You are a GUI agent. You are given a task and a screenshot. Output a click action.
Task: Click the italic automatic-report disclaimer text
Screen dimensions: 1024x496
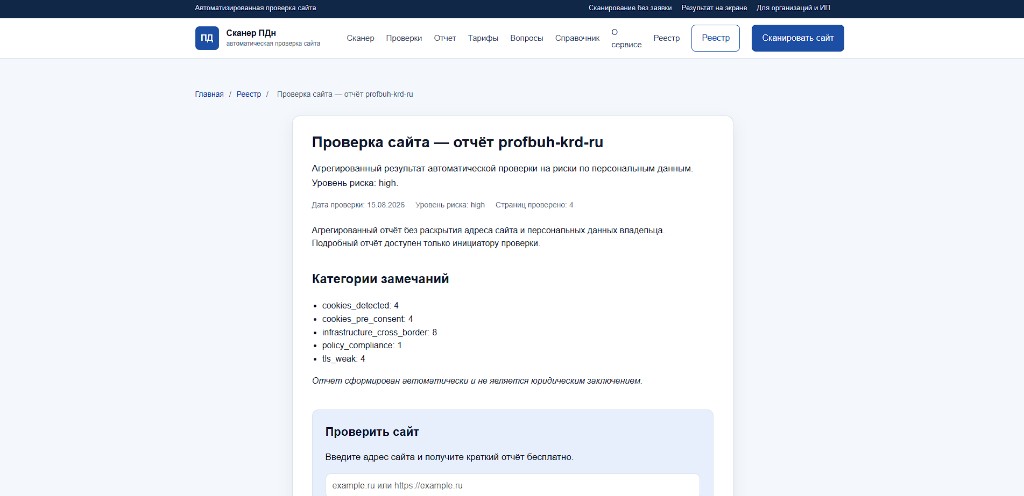pos(477,381)
